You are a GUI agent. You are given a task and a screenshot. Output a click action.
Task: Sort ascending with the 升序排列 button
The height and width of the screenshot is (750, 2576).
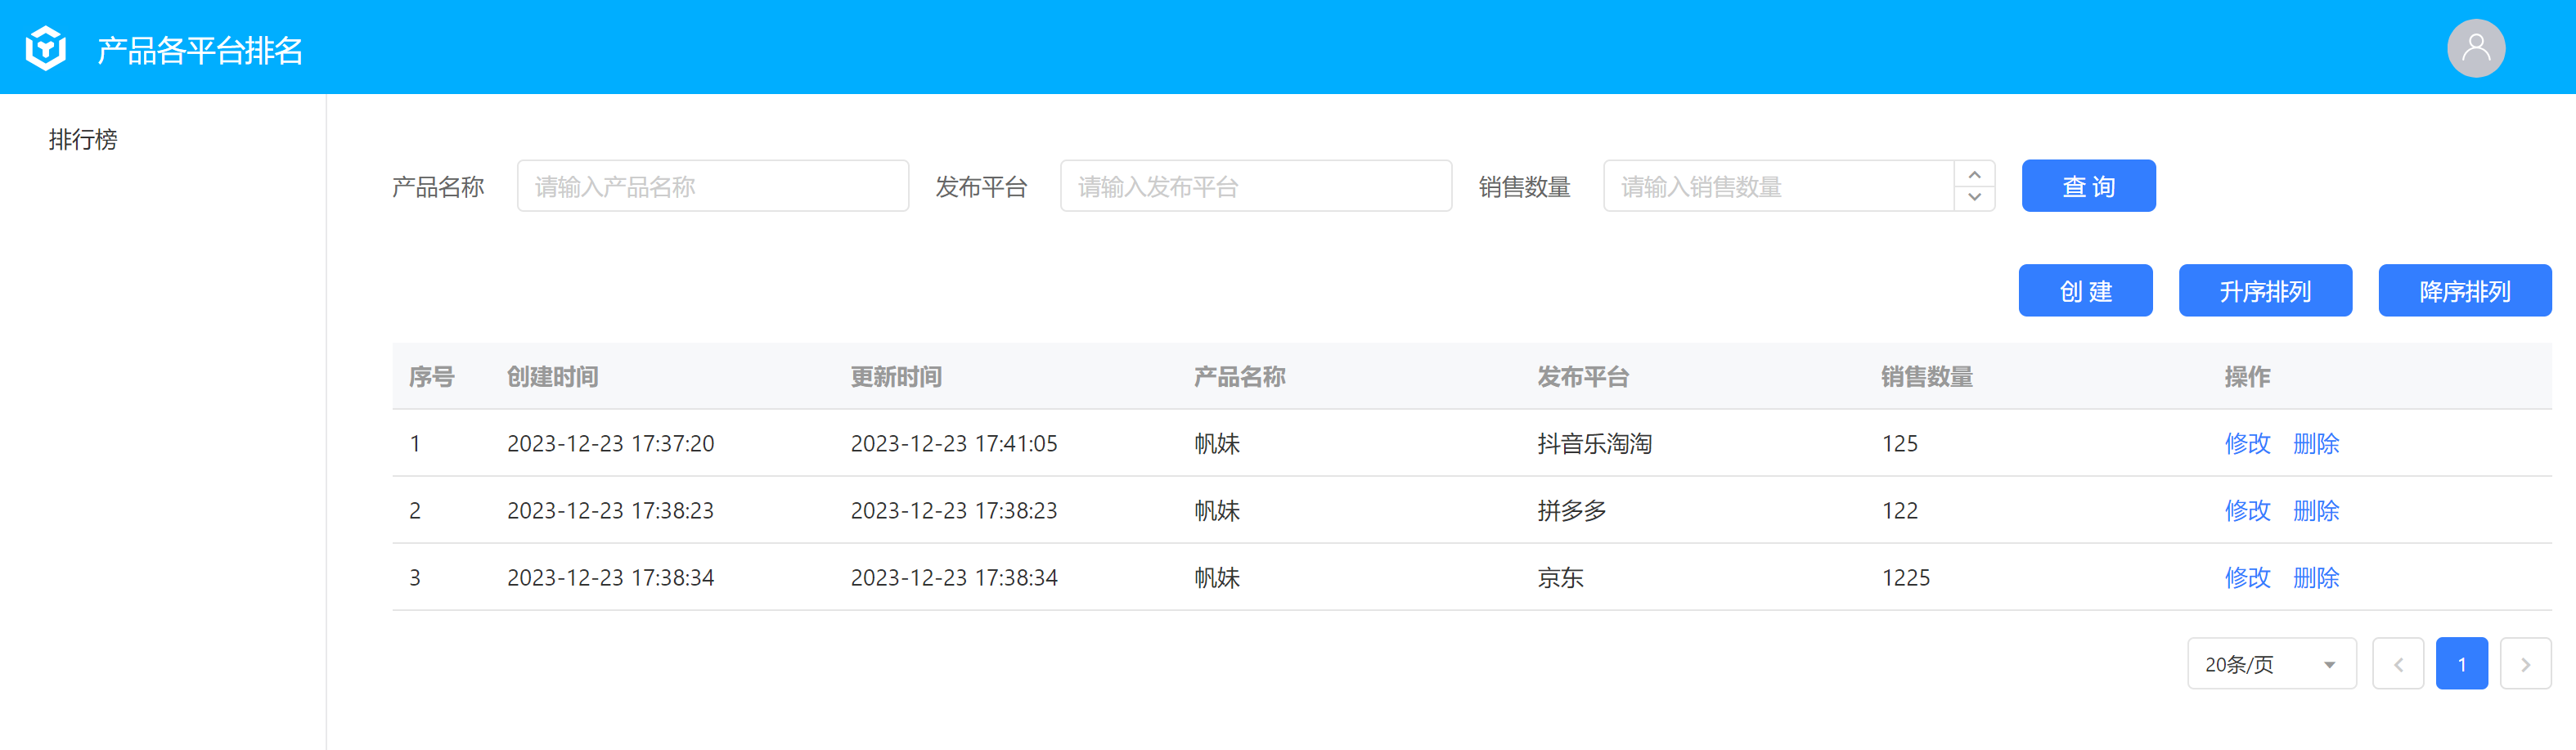tap(2265, 290)
